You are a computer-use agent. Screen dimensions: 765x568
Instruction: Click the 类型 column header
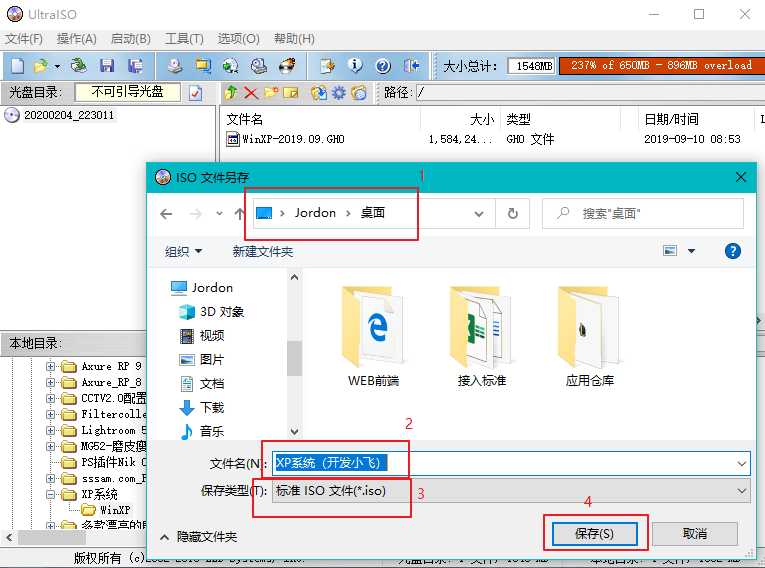click(518, 119)
